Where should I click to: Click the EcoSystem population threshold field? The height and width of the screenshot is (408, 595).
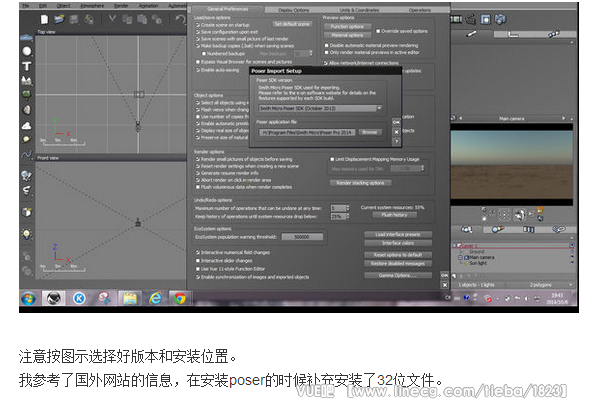(302, 237)
